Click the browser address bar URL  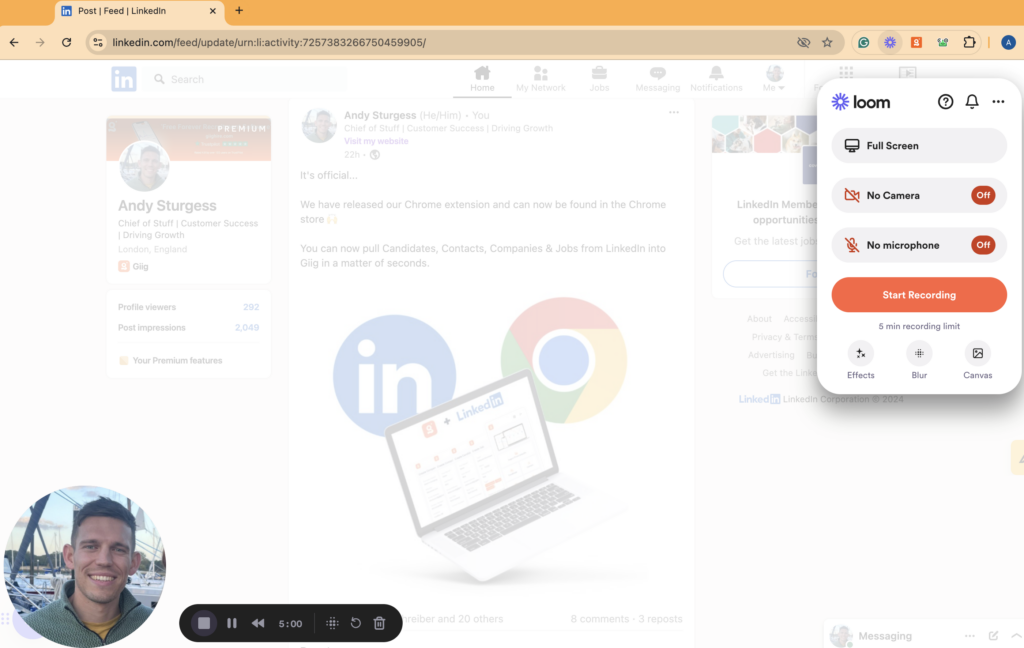(x=269, y=42)
